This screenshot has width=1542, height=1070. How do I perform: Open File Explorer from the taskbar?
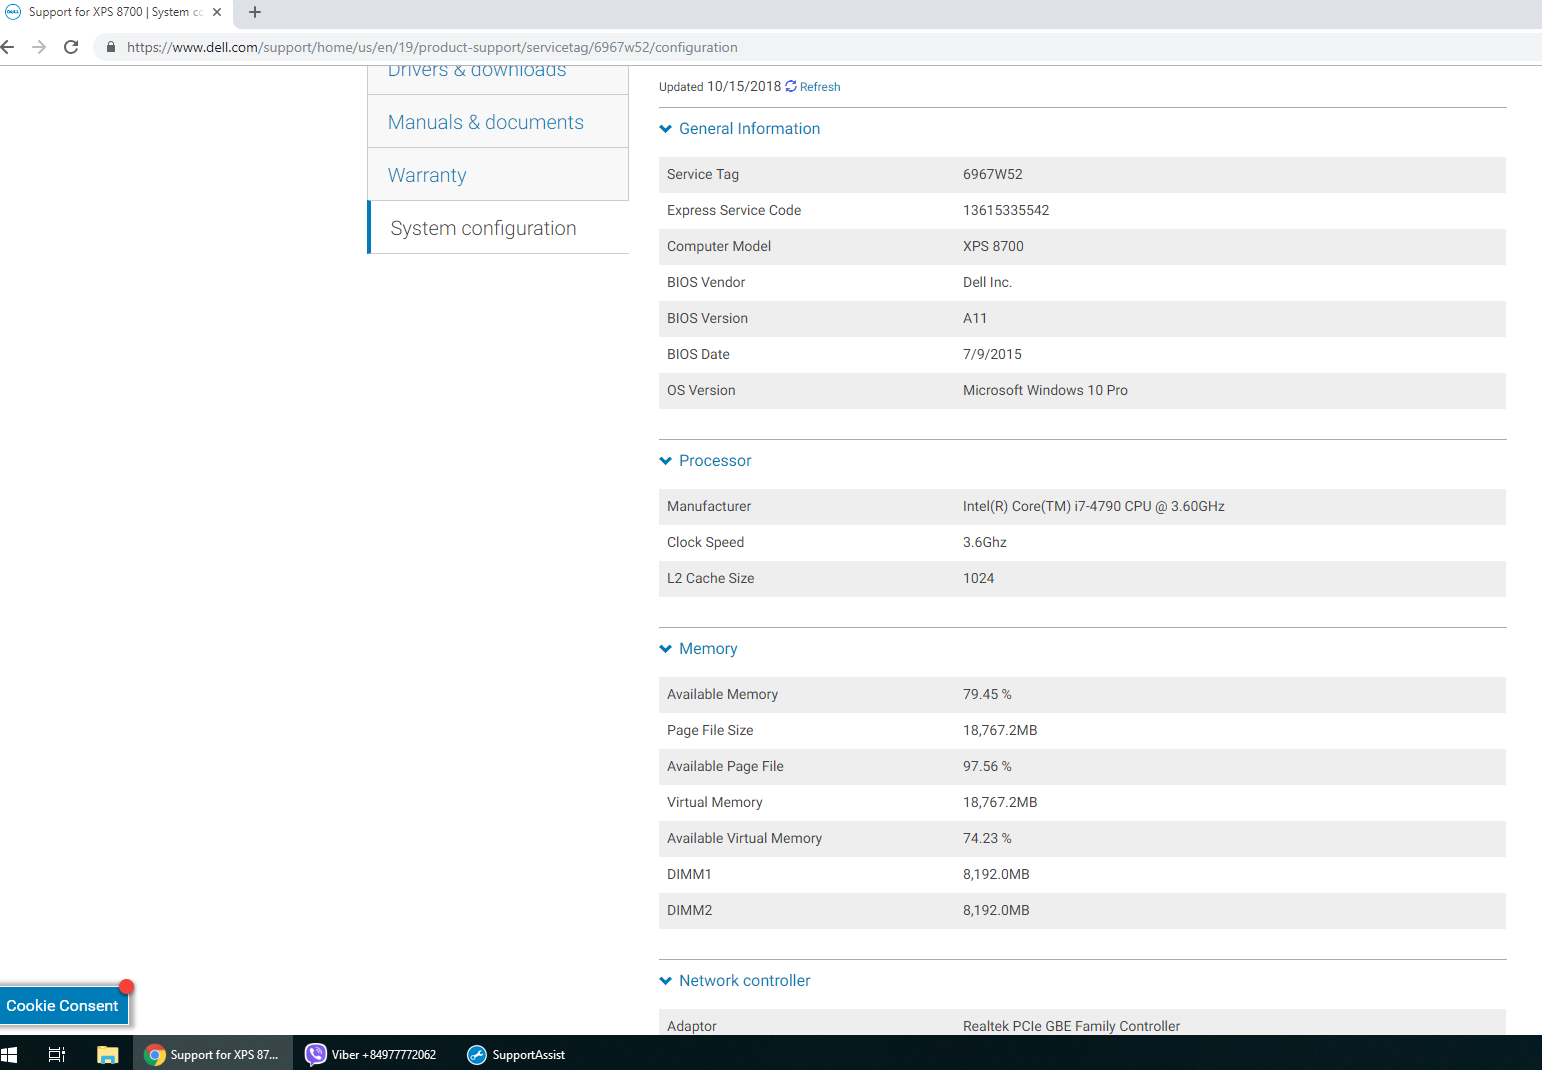(108, 1054)
